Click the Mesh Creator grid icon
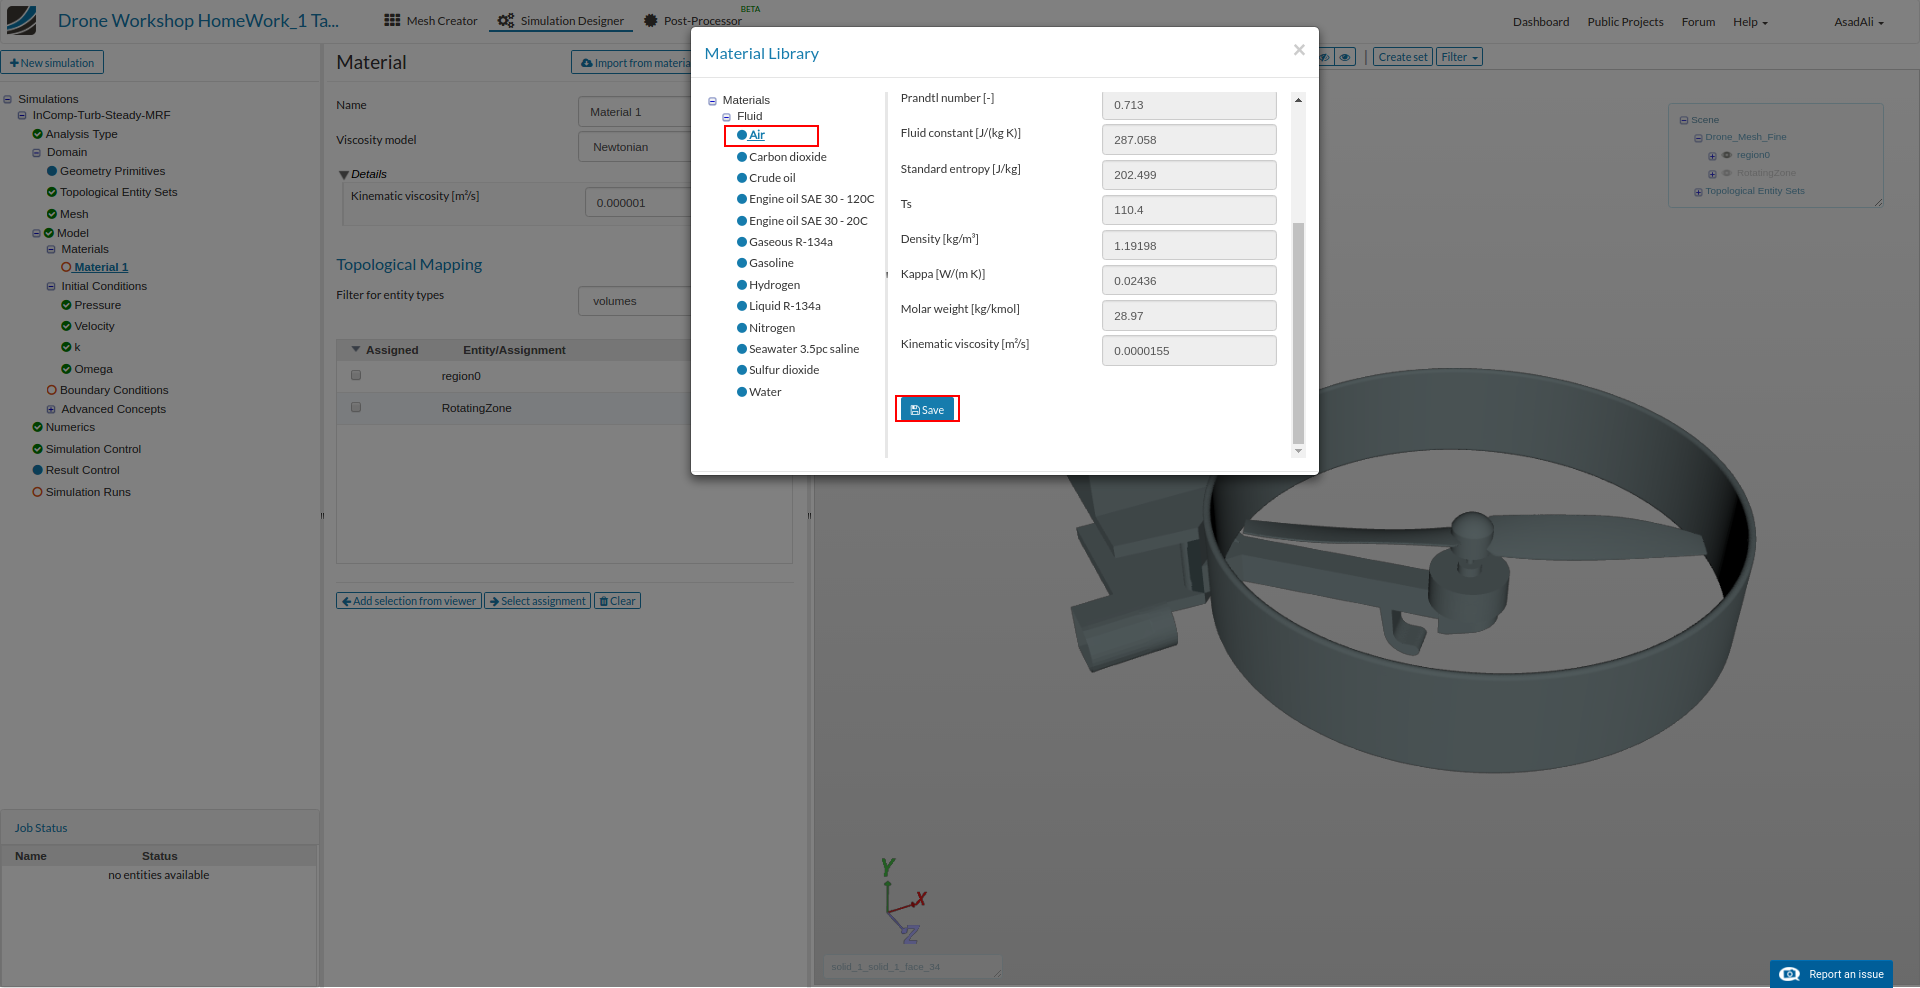Screen dimensions: 1920x988 click(x=392, y=20)
